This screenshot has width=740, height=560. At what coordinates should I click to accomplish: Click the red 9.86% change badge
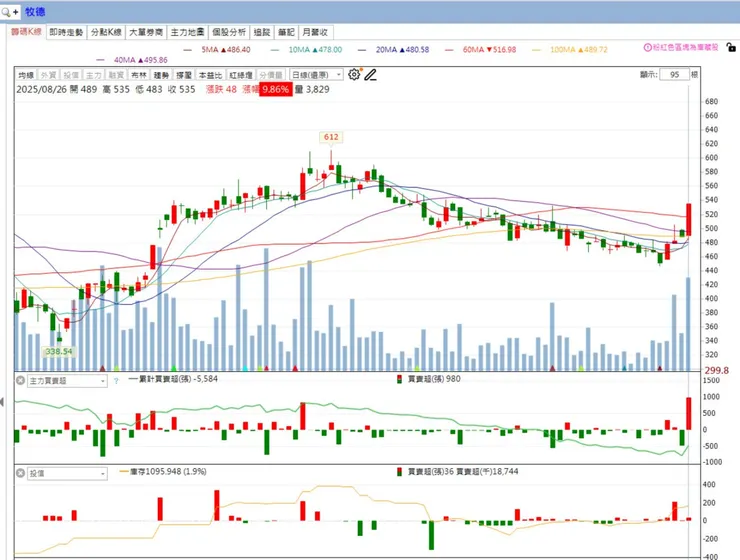[x=276, y=89]
